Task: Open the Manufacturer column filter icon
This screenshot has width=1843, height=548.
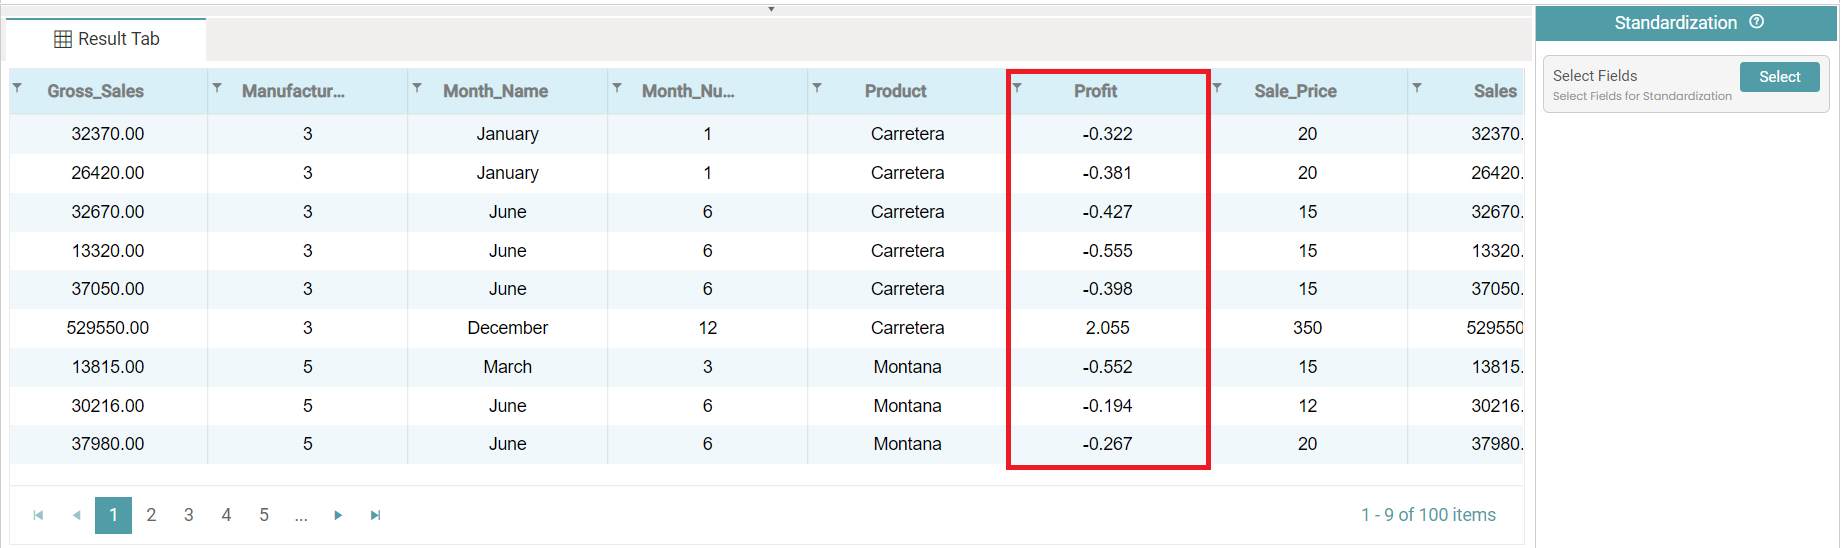Action: [217, 88]
